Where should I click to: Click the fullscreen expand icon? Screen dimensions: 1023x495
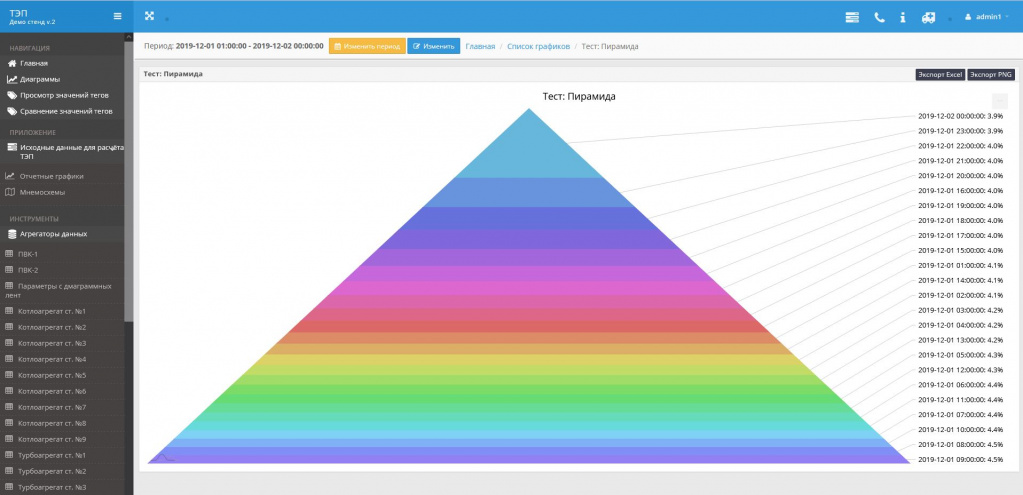[x=149, y=16]
